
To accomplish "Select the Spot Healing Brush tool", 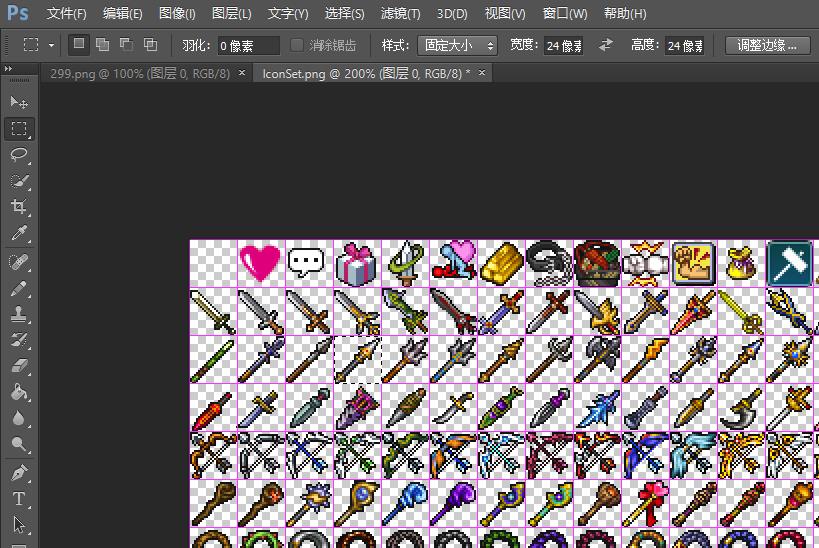I will point(19,262).
